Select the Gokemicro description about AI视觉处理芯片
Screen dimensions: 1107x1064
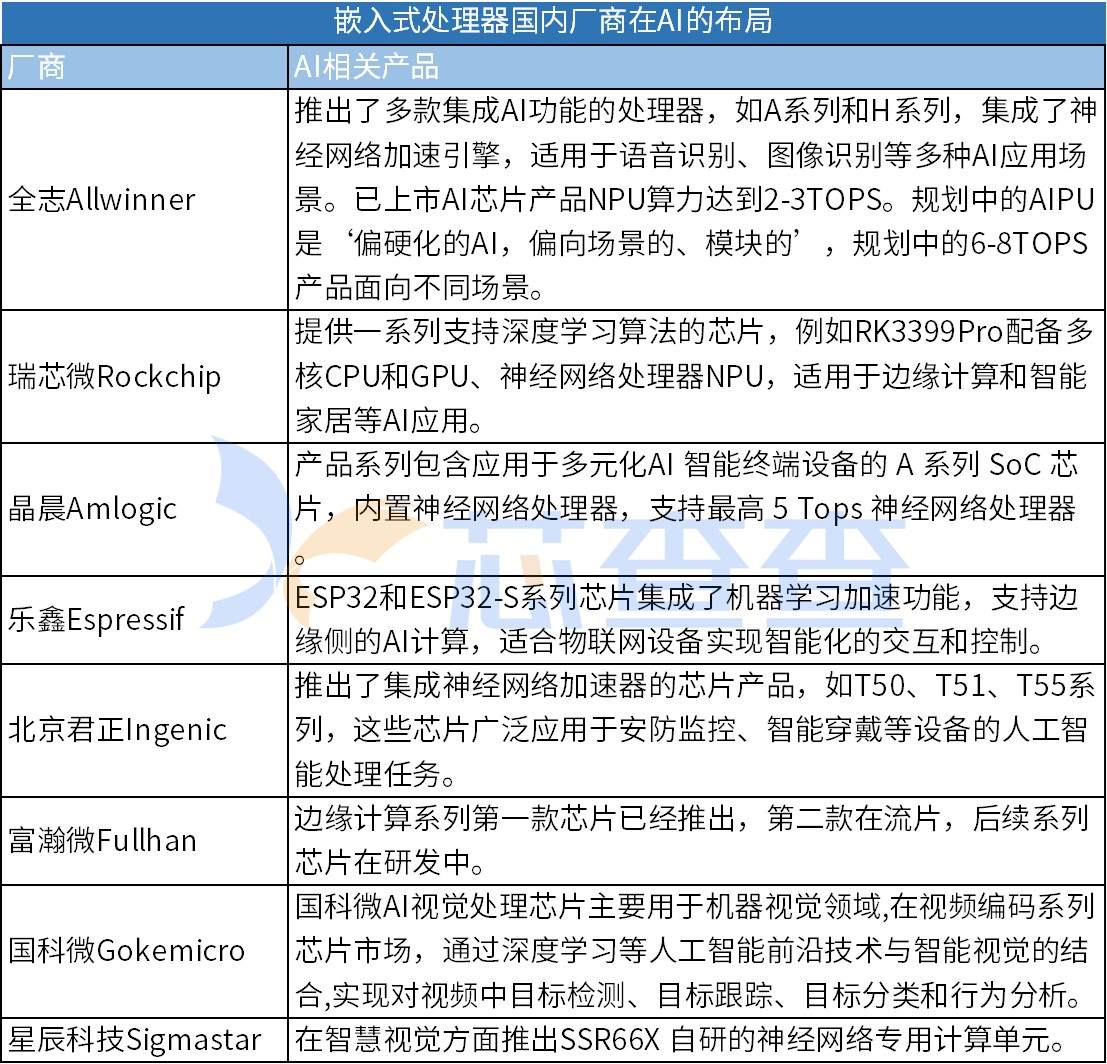pos(695,950)
